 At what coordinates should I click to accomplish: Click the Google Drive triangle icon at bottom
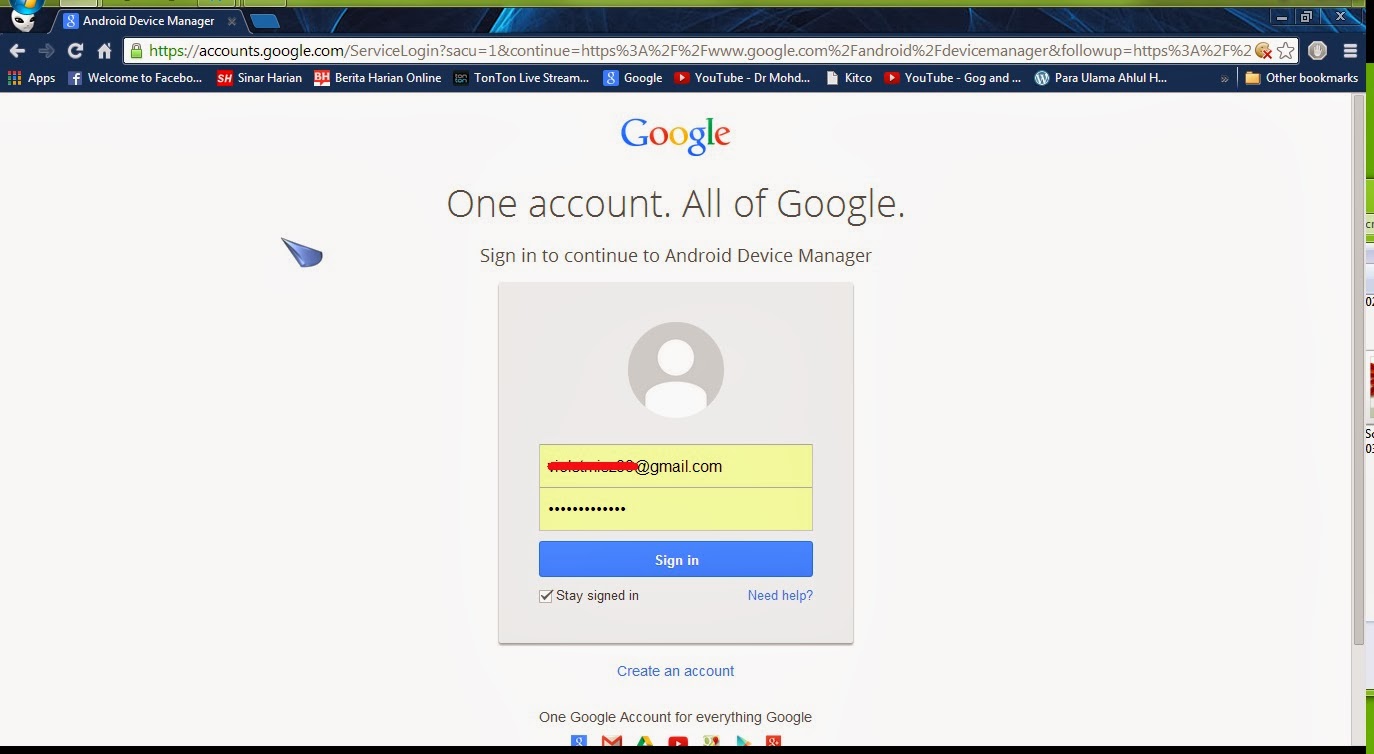[645, 742]
